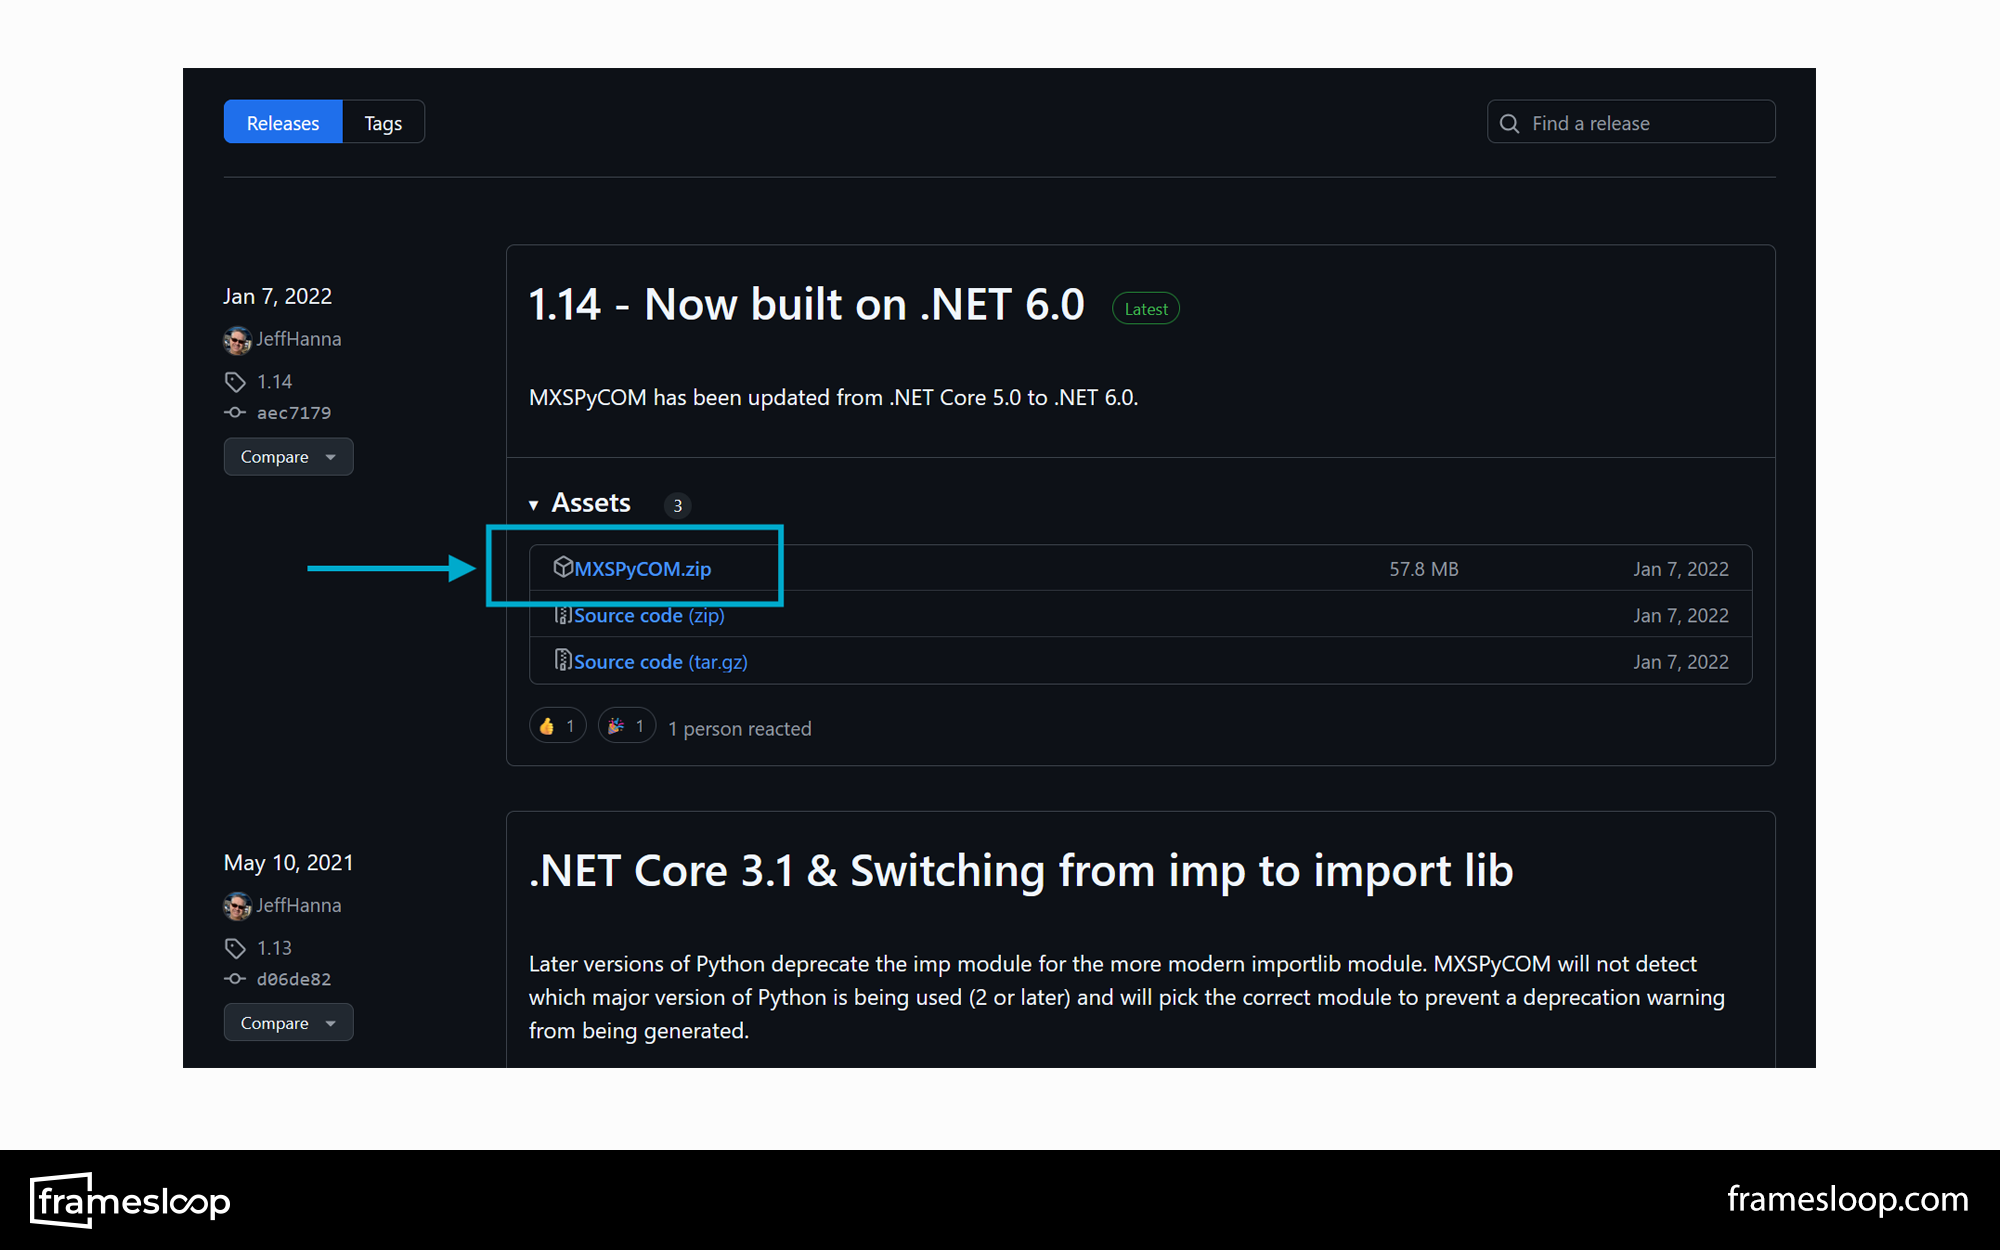Switch to the Releases tab
This screenshot has width=2000, height=1250.
click(283, 122)
